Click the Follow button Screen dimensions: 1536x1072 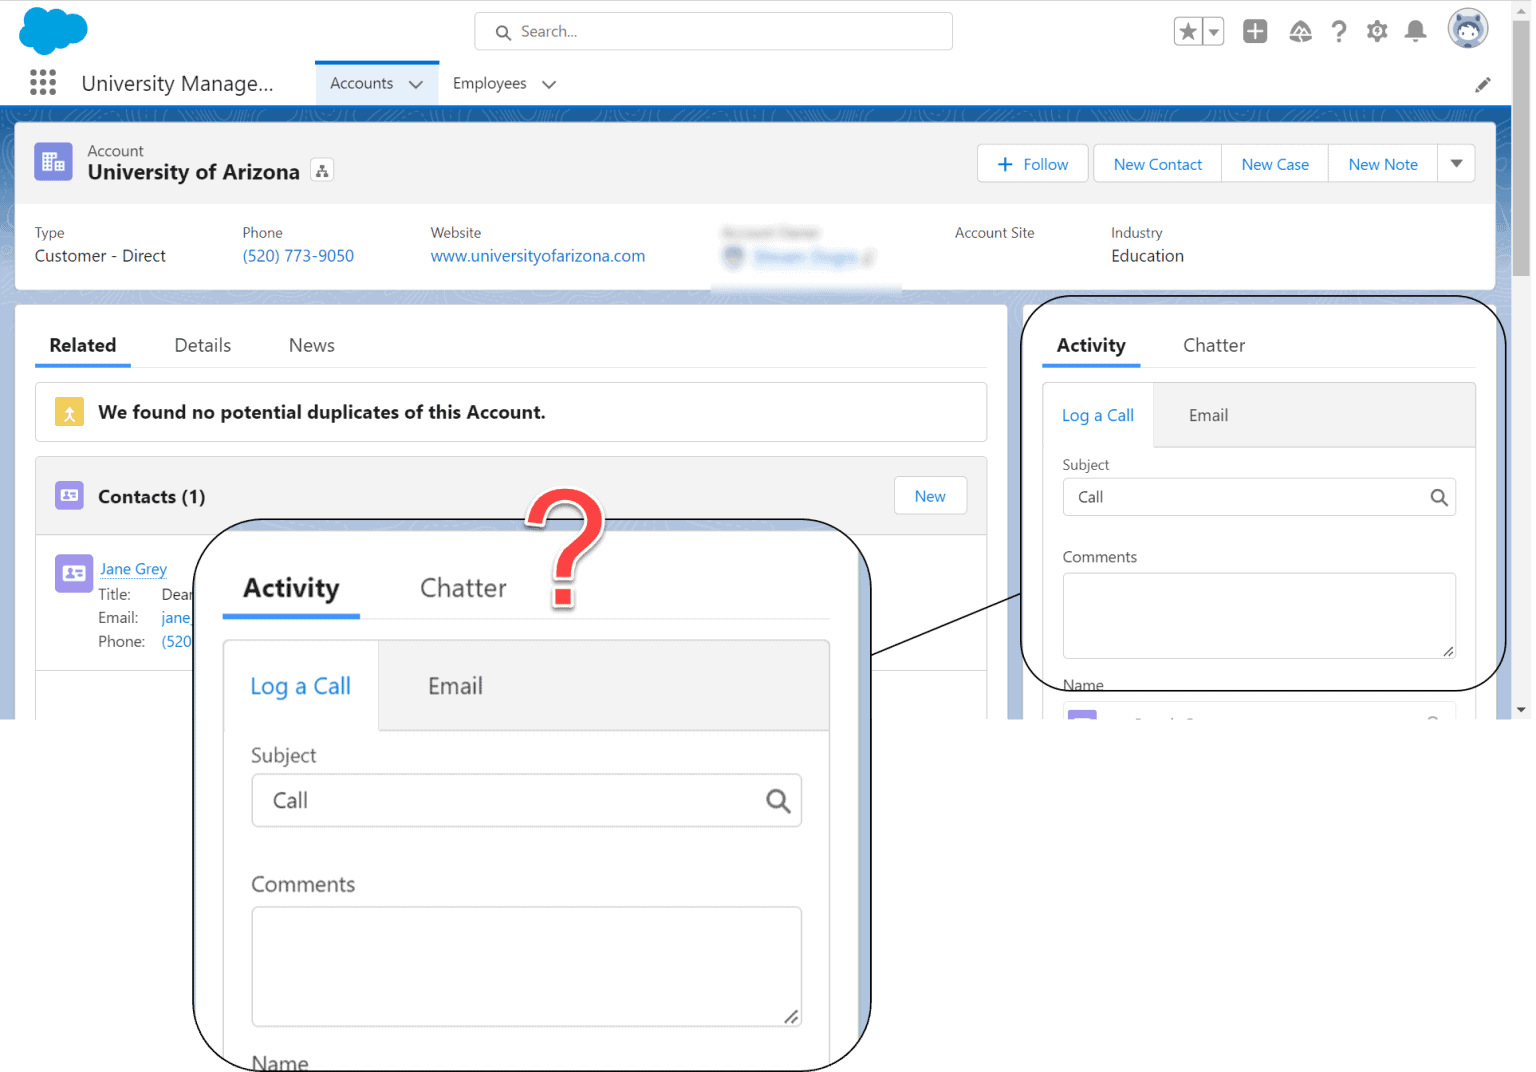1033,164
